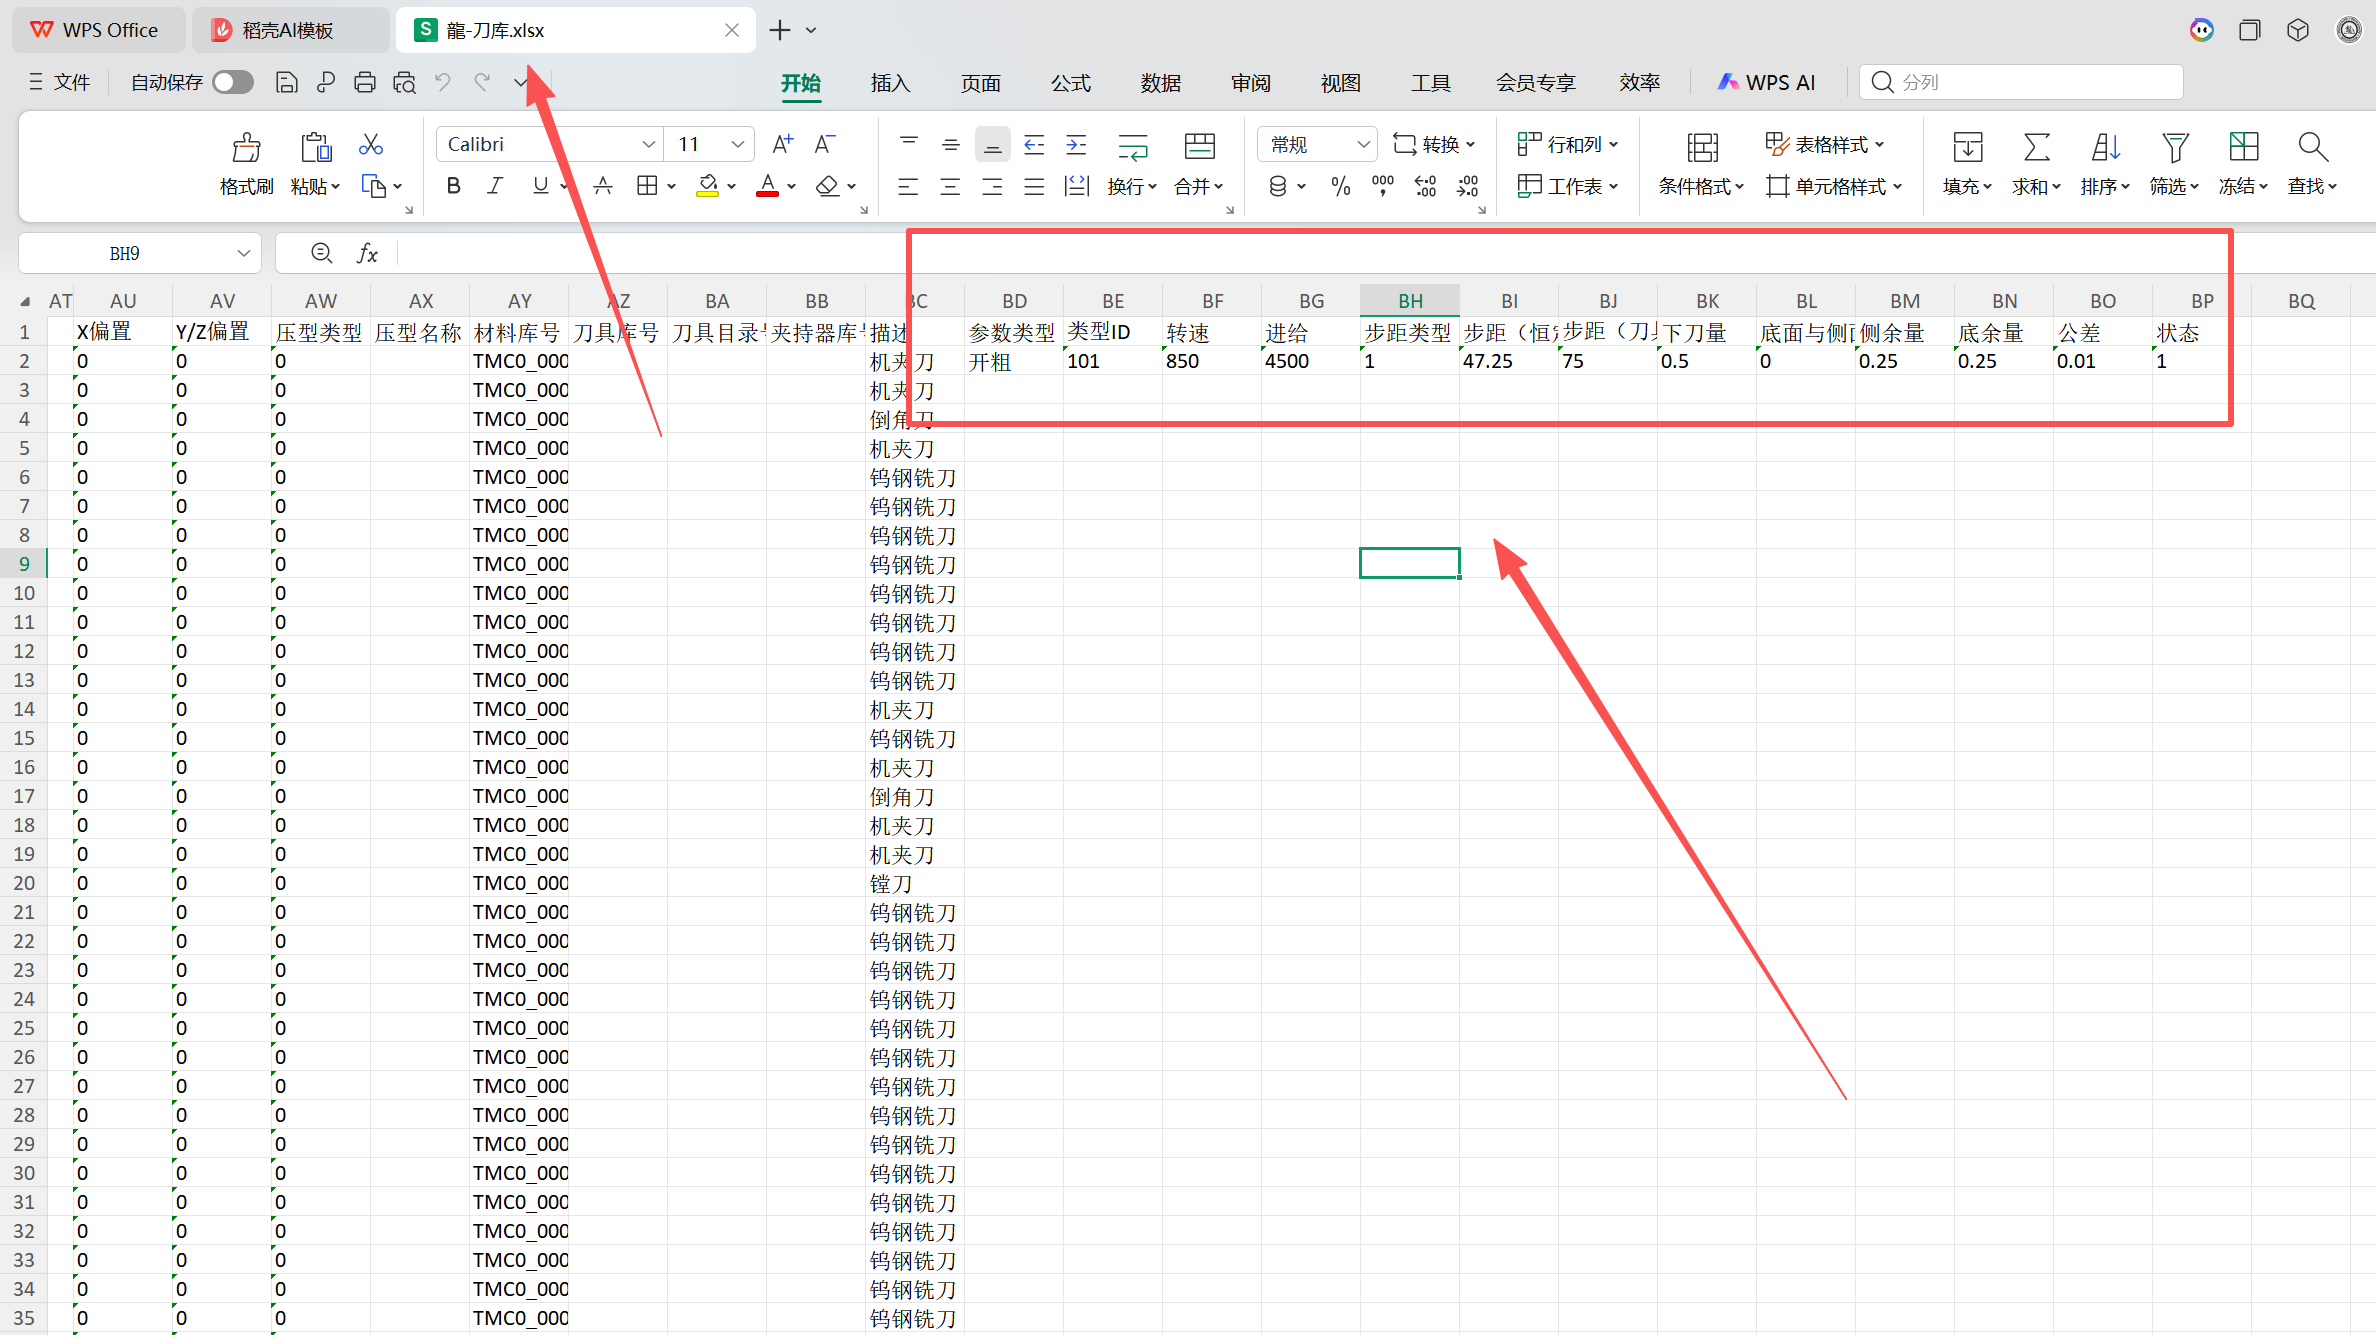Toggle the 自动保存 auto-save switch

233,82
